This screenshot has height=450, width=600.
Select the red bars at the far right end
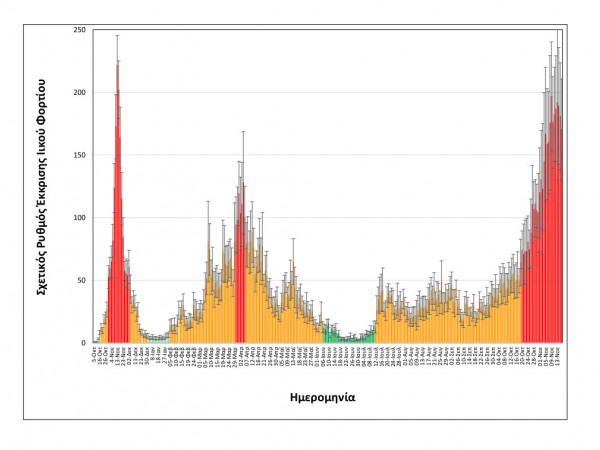(x=545, y=250)
